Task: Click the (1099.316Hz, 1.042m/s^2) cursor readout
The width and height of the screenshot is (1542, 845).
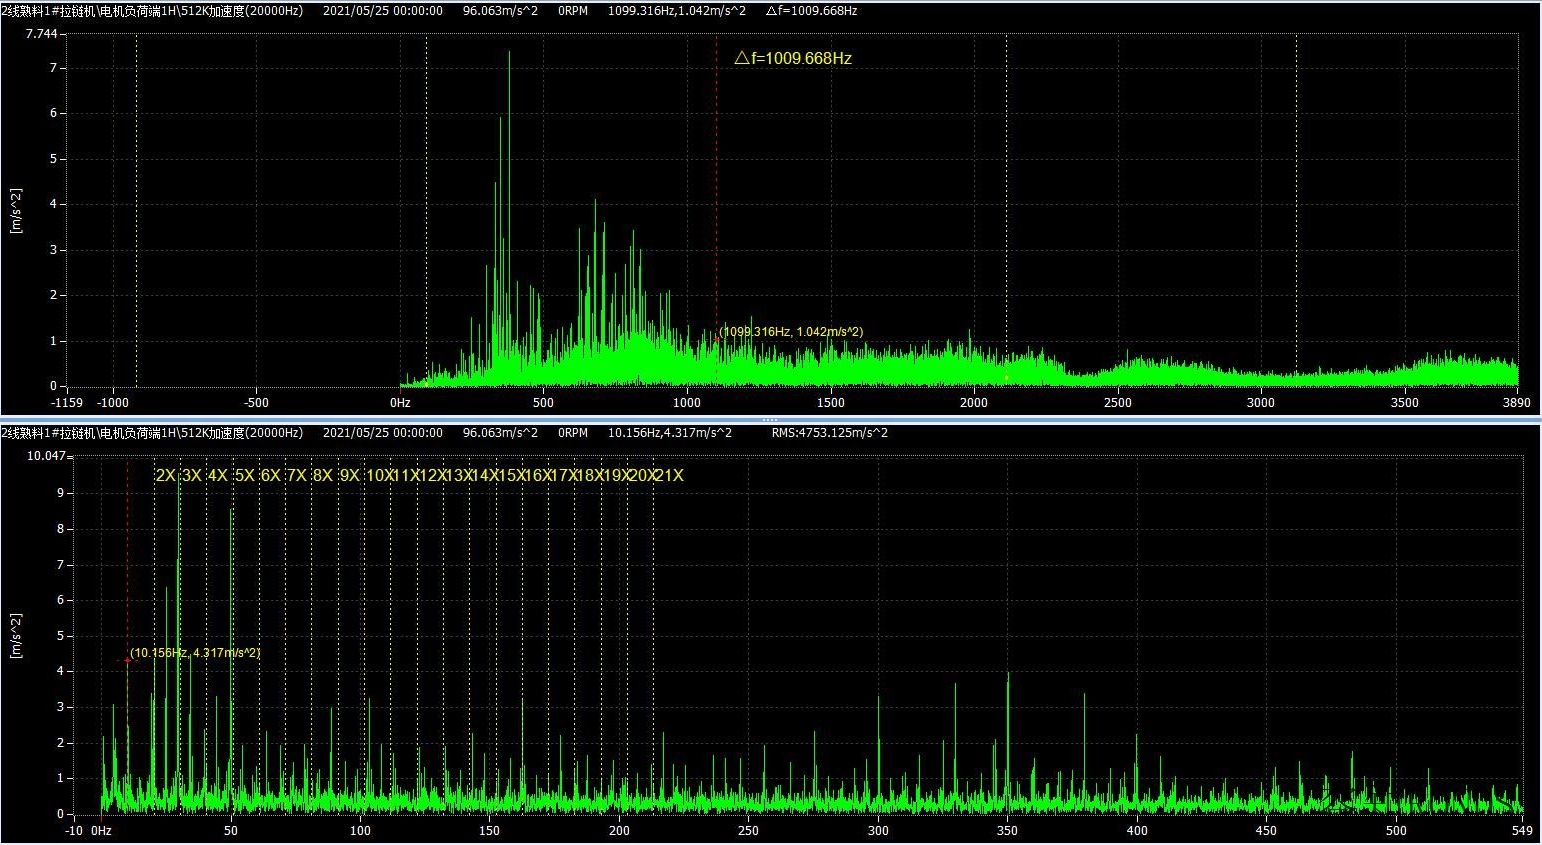Action: (x=792, y=332)
